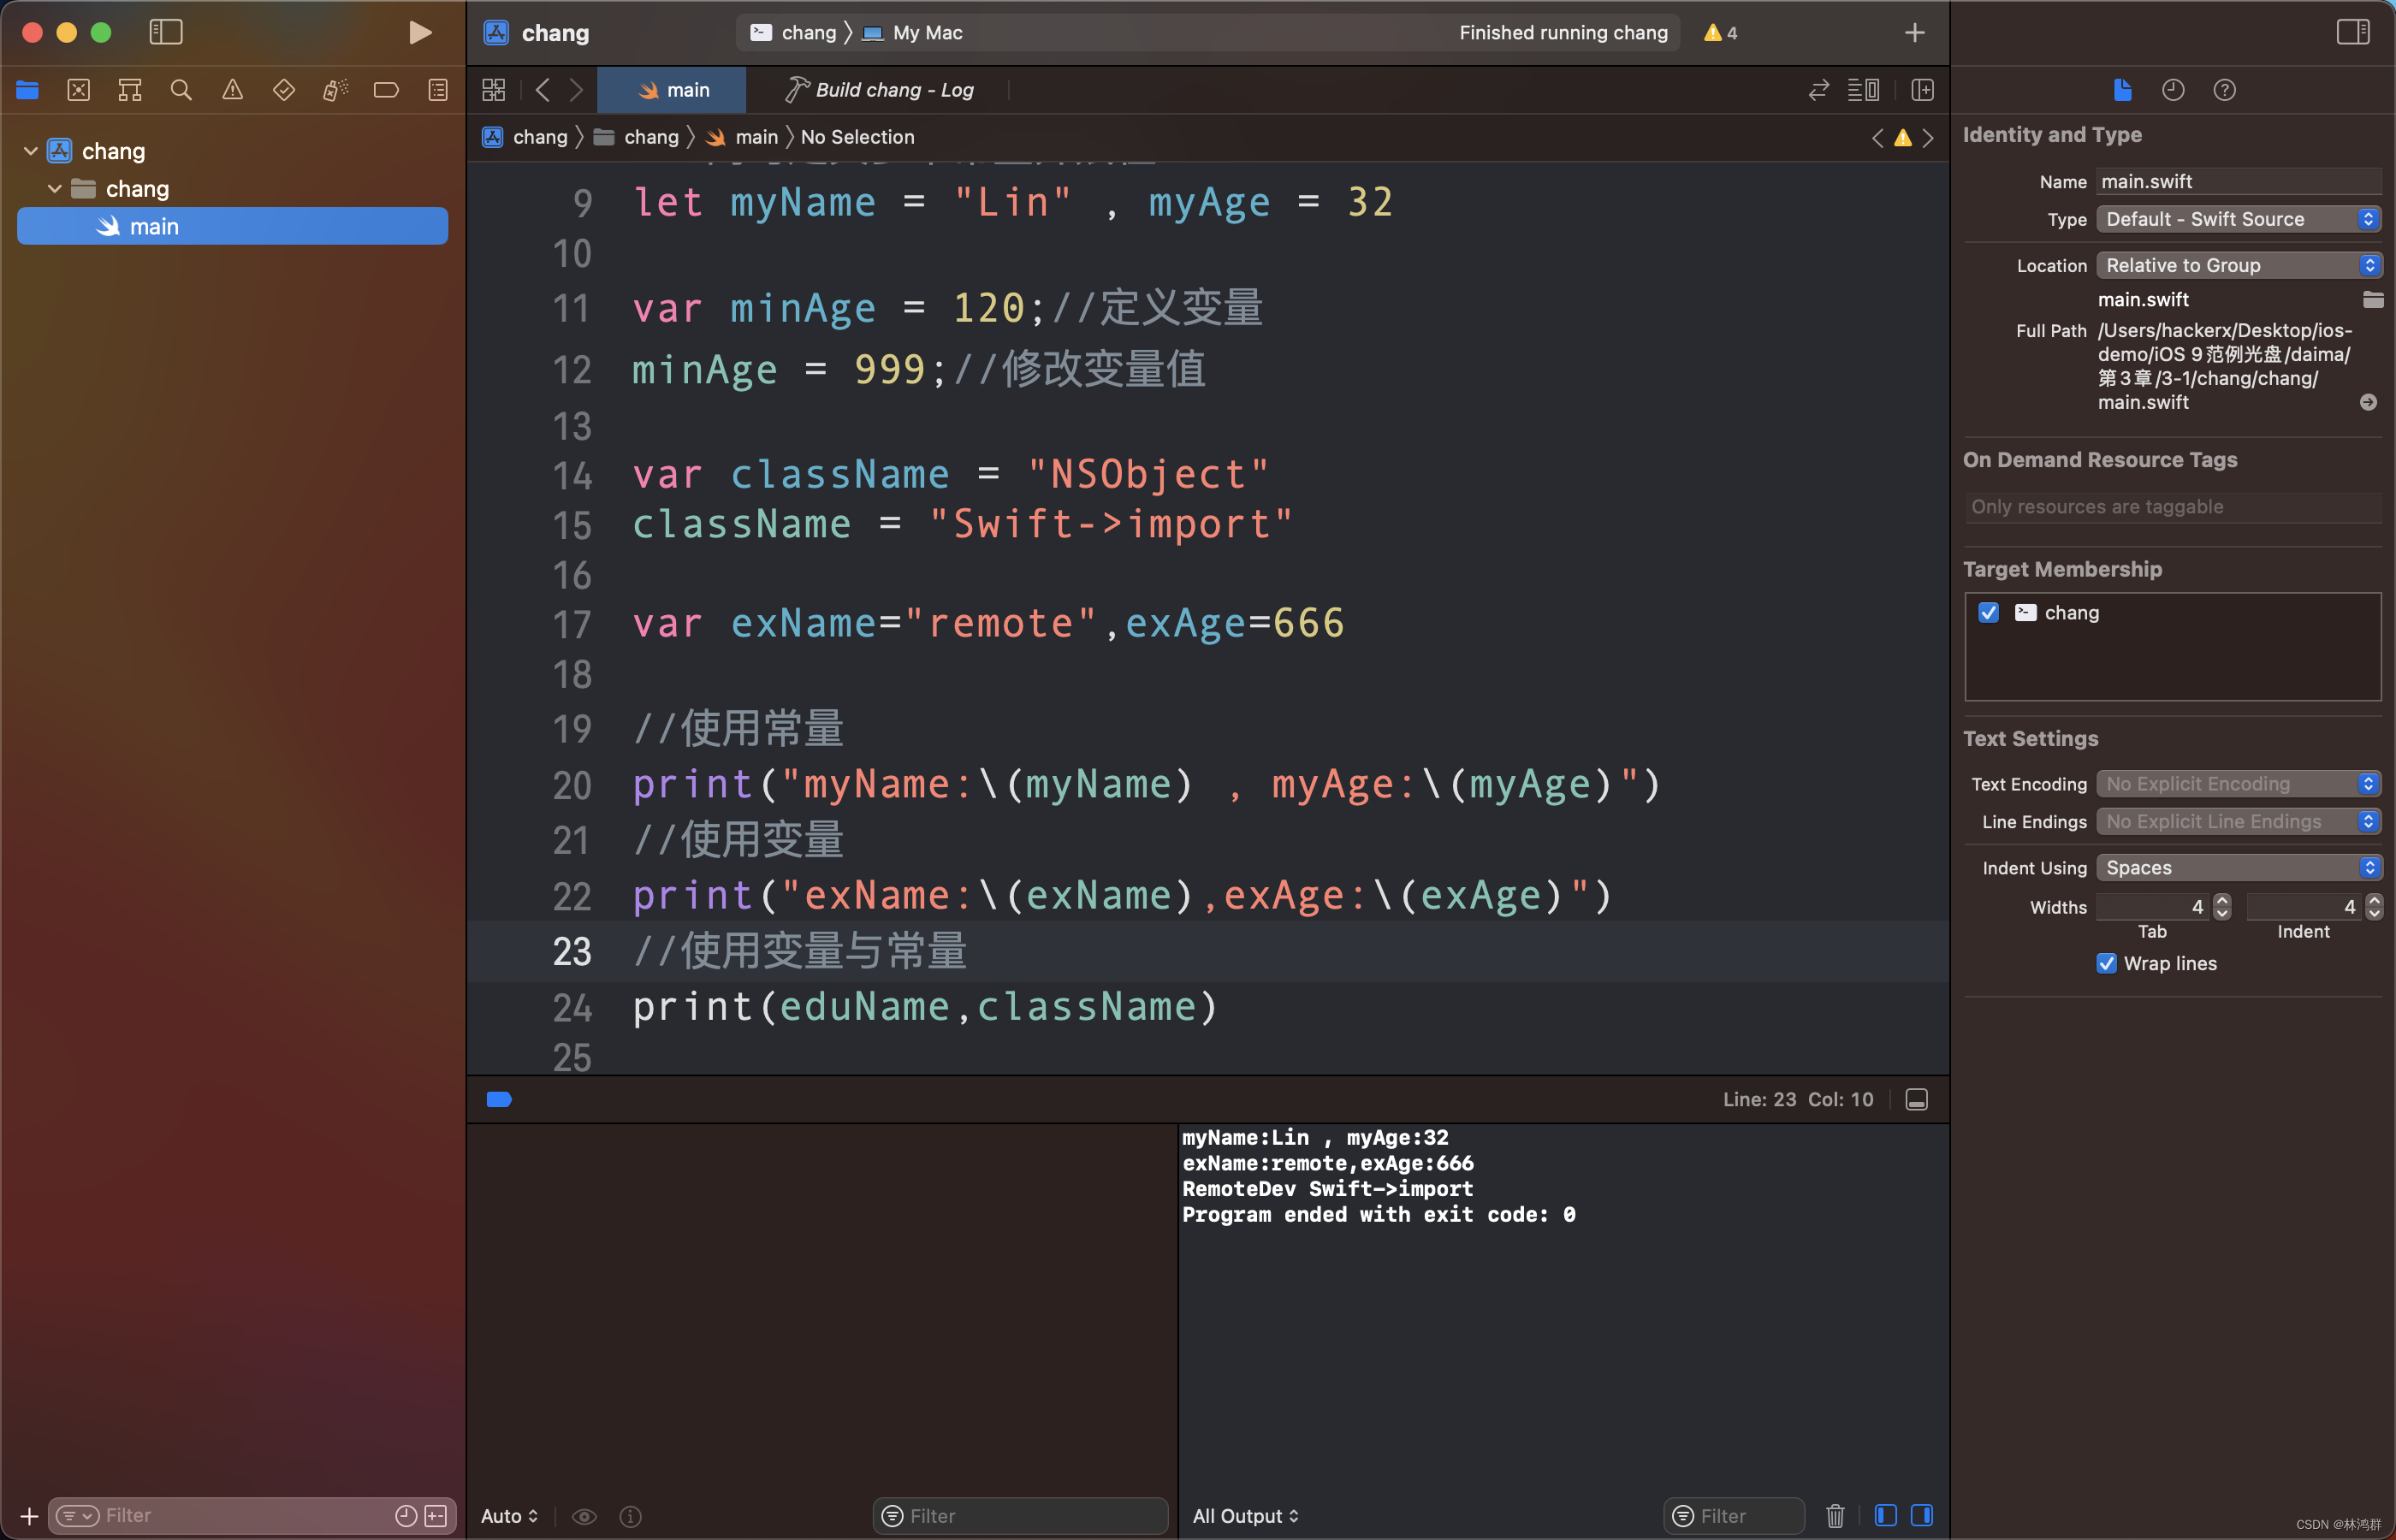Add editor on right

(x=1922, y=90)
